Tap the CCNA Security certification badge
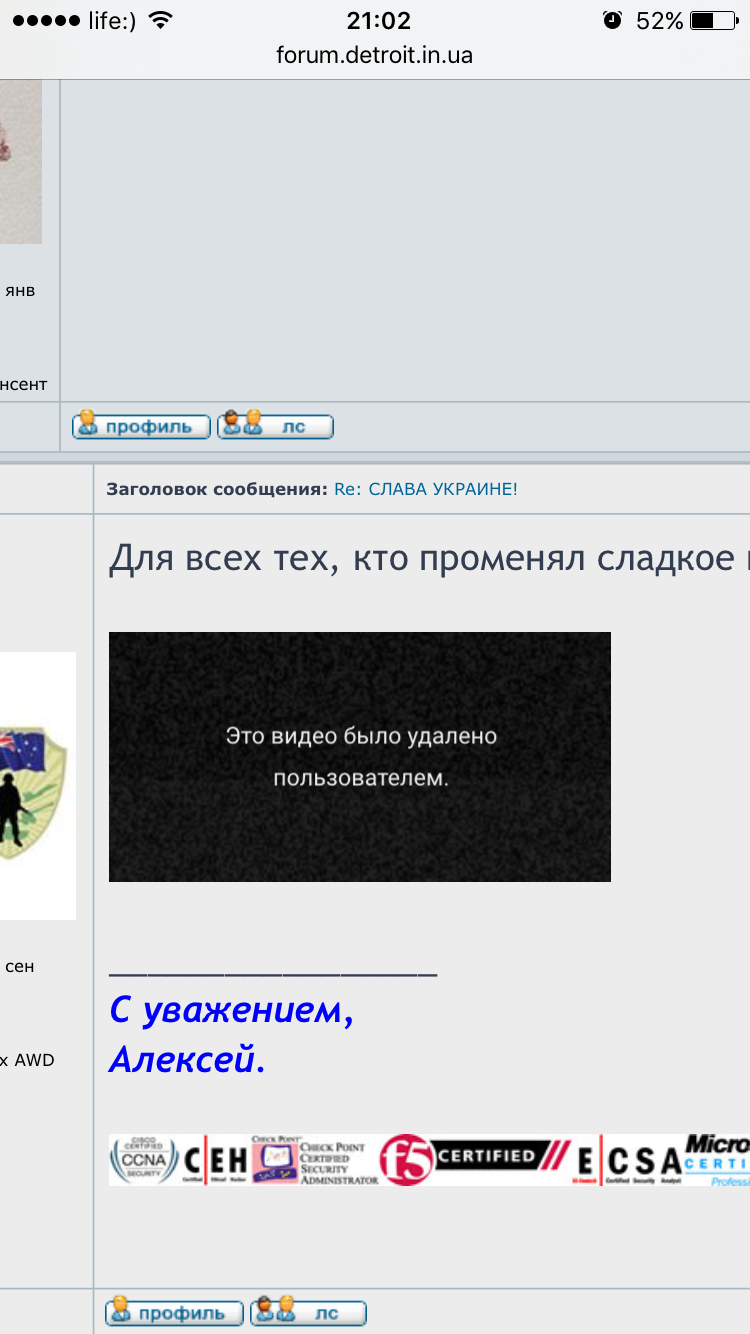 [x=143, y=1160]
